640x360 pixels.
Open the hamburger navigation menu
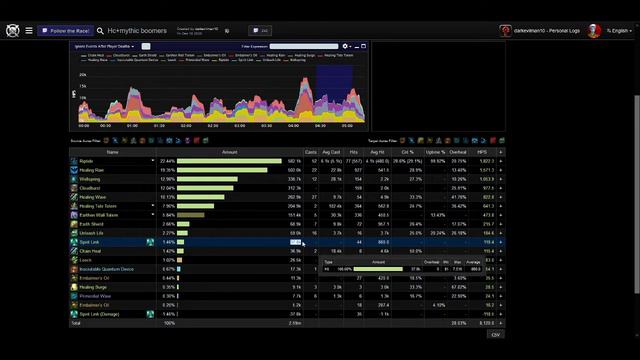(x=29, y=31)
